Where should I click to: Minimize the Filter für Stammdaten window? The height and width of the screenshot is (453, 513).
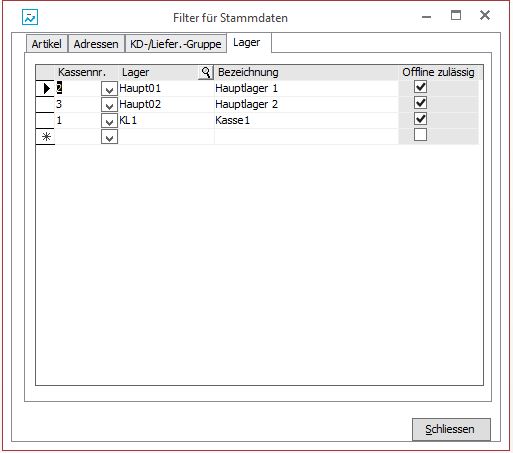[426, 17]
